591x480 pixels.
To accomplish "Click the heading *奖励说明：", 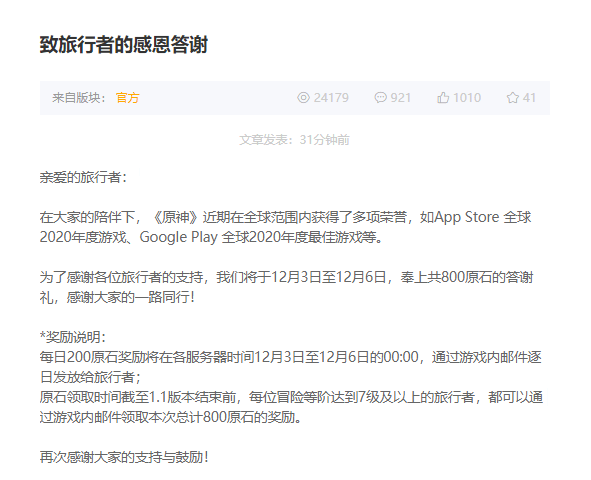I will tap(73, 337).
